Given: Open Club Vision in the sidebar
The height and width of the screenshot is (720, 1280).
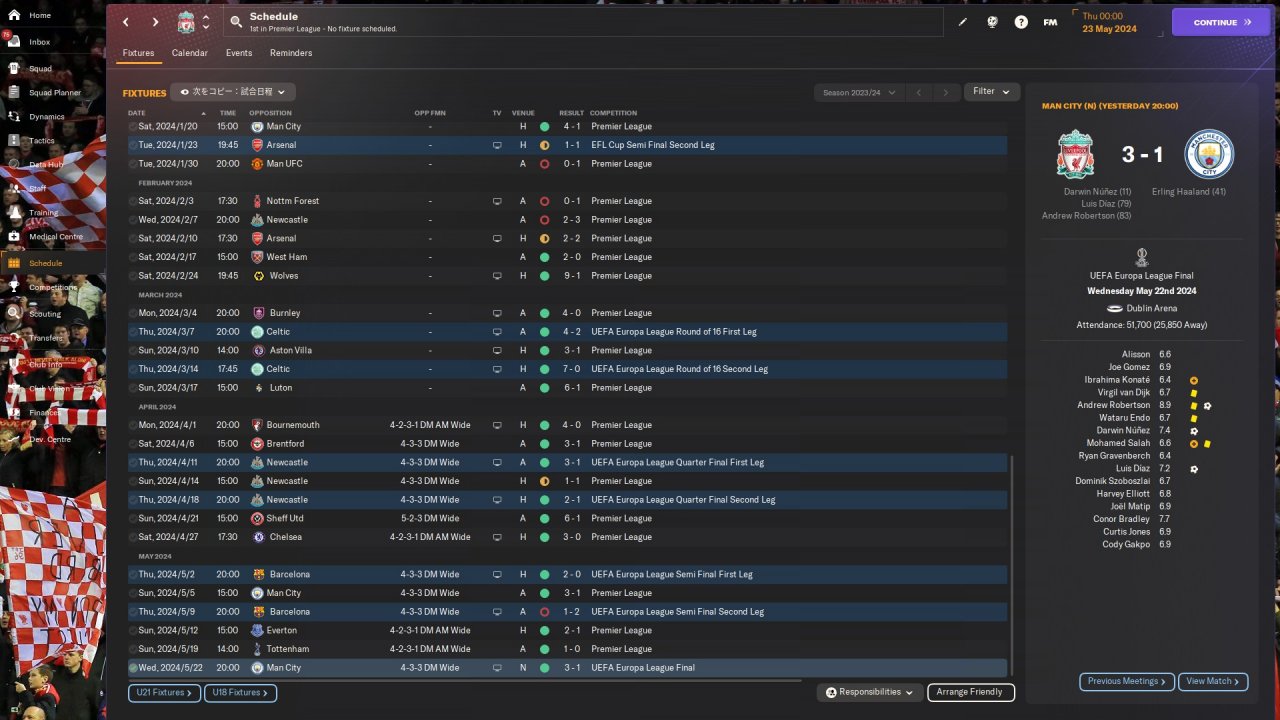Looking at the screenshot, I should tap(49, 389).
